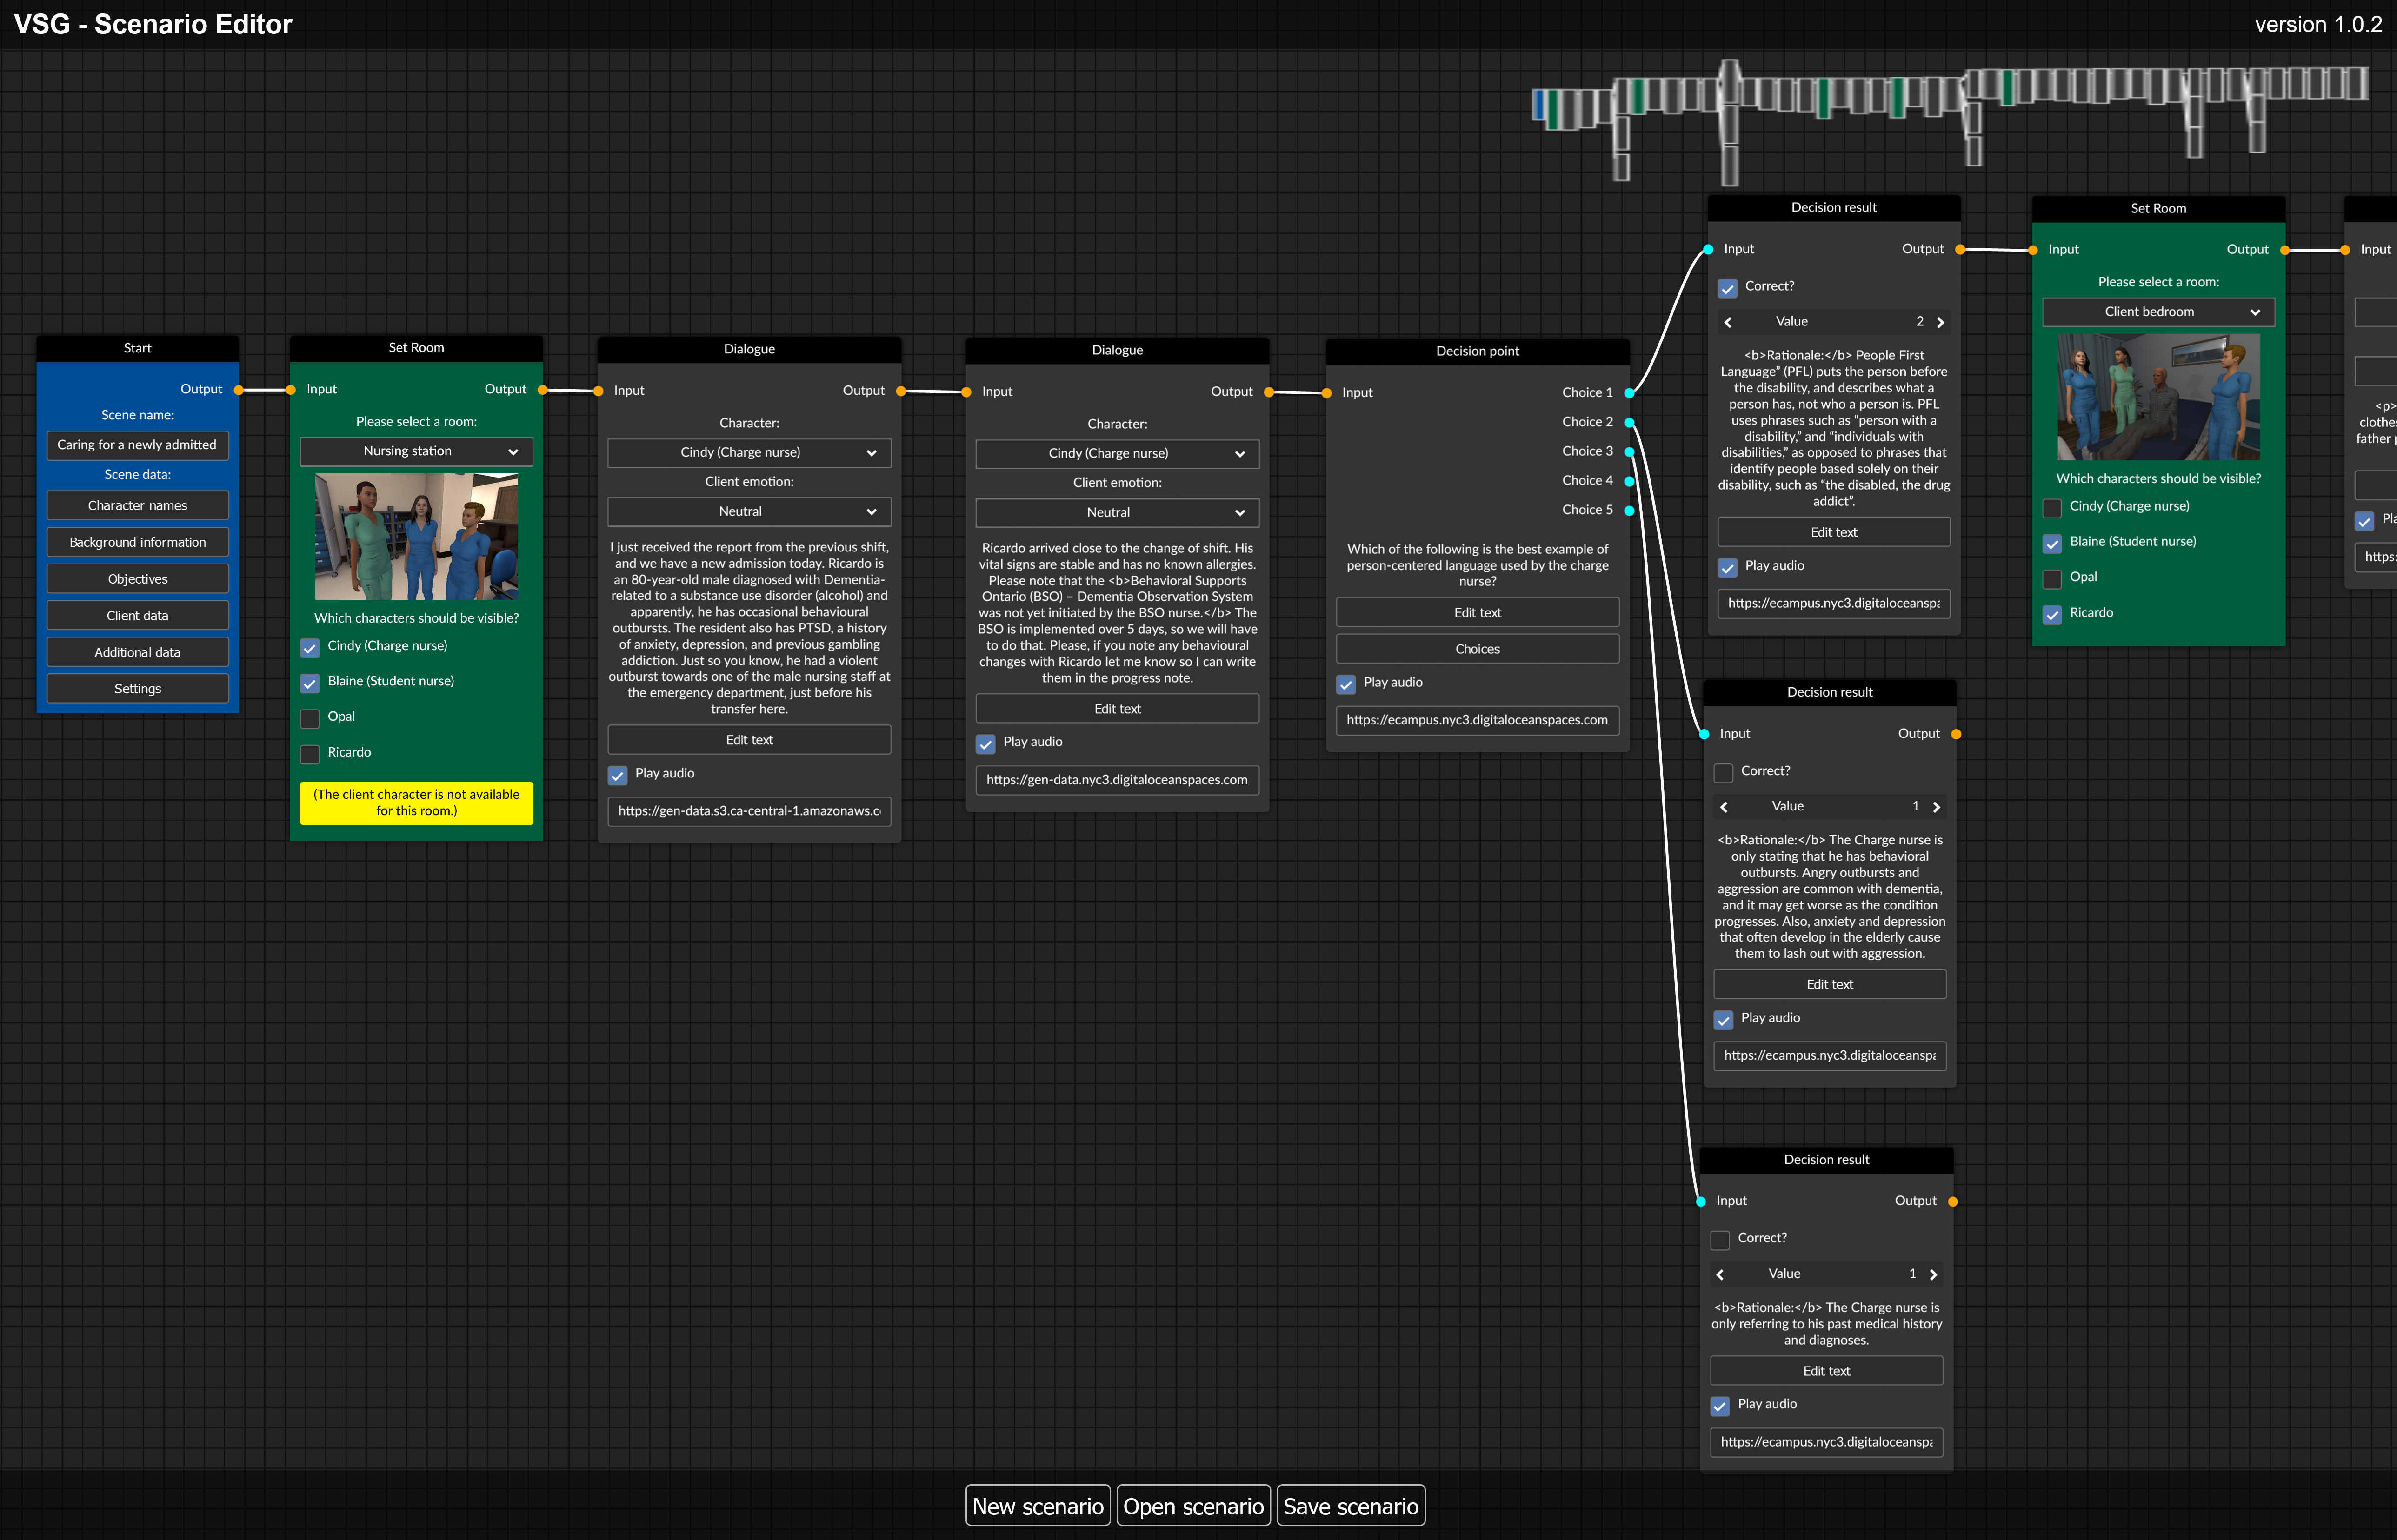This screenshot has height=1540, width=2397.
Task: Open Choices on the Decision point node
Action: click(1477, 648)
